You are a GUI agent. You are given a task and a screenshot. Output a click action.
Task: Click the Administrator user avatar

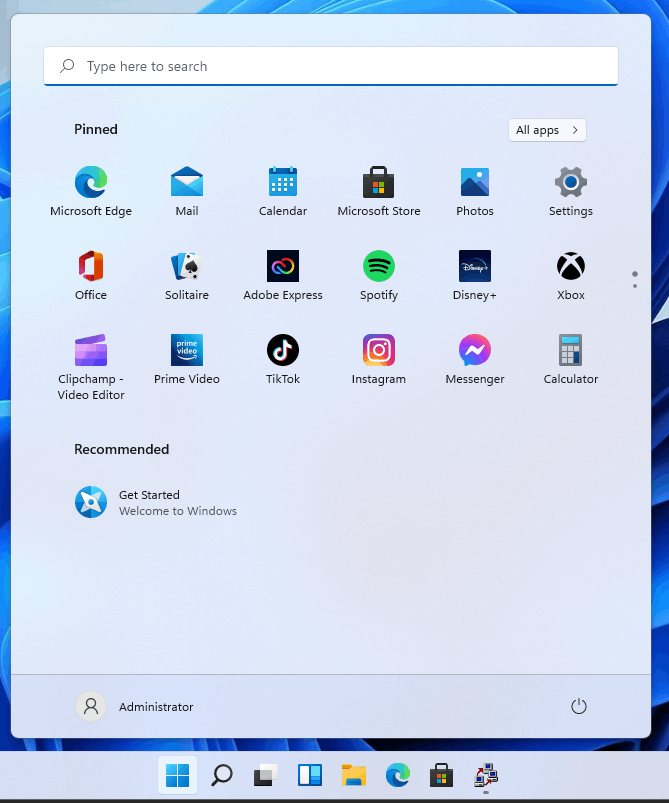click(x=91, y=706)
